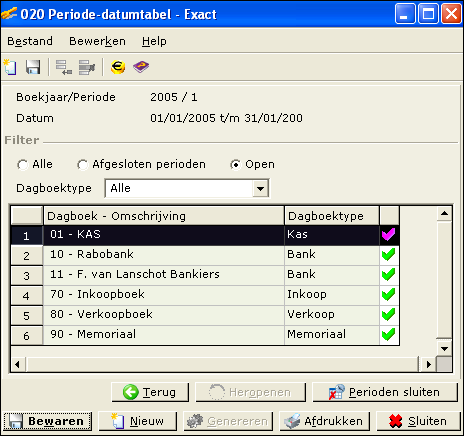Open the Bewerken menu

coord(97,41)
